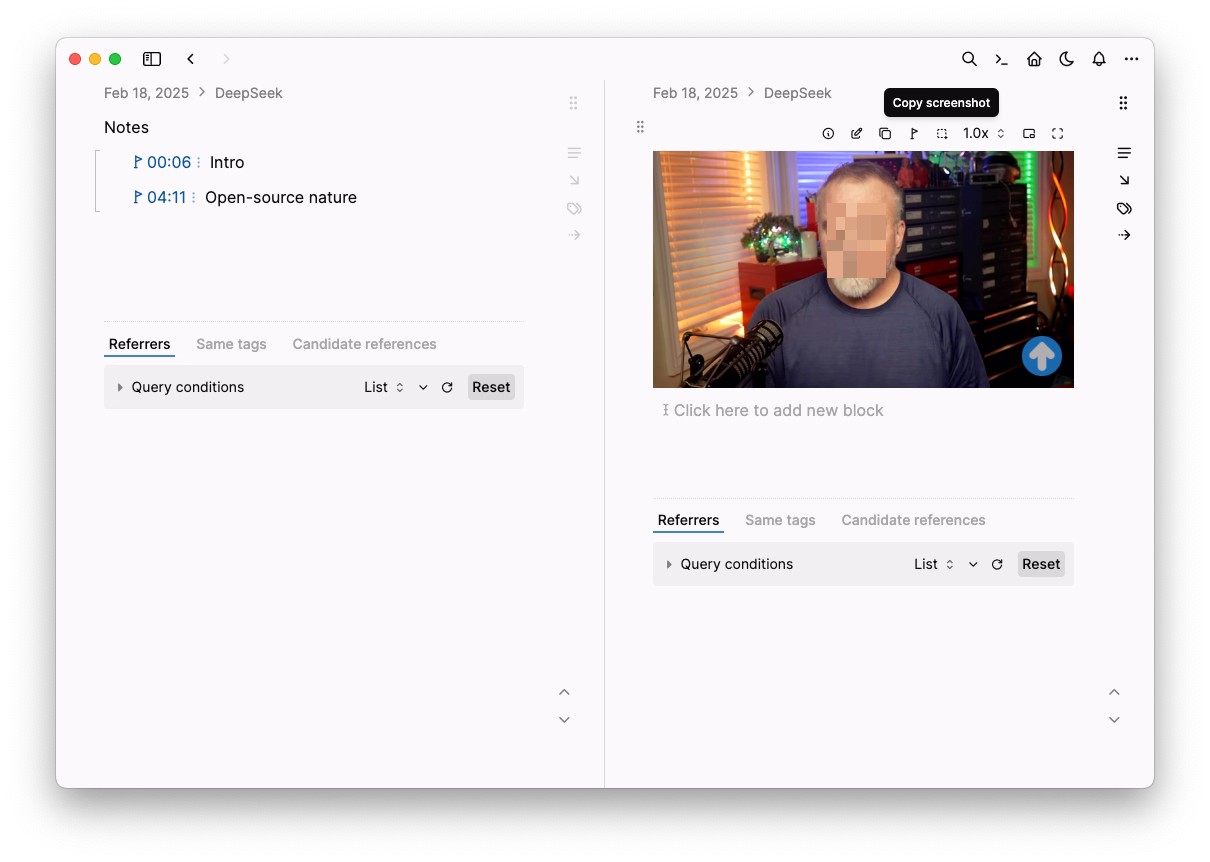
Task: Click the down chevron at right pane bottom
Action: (x=1114, y=720)
